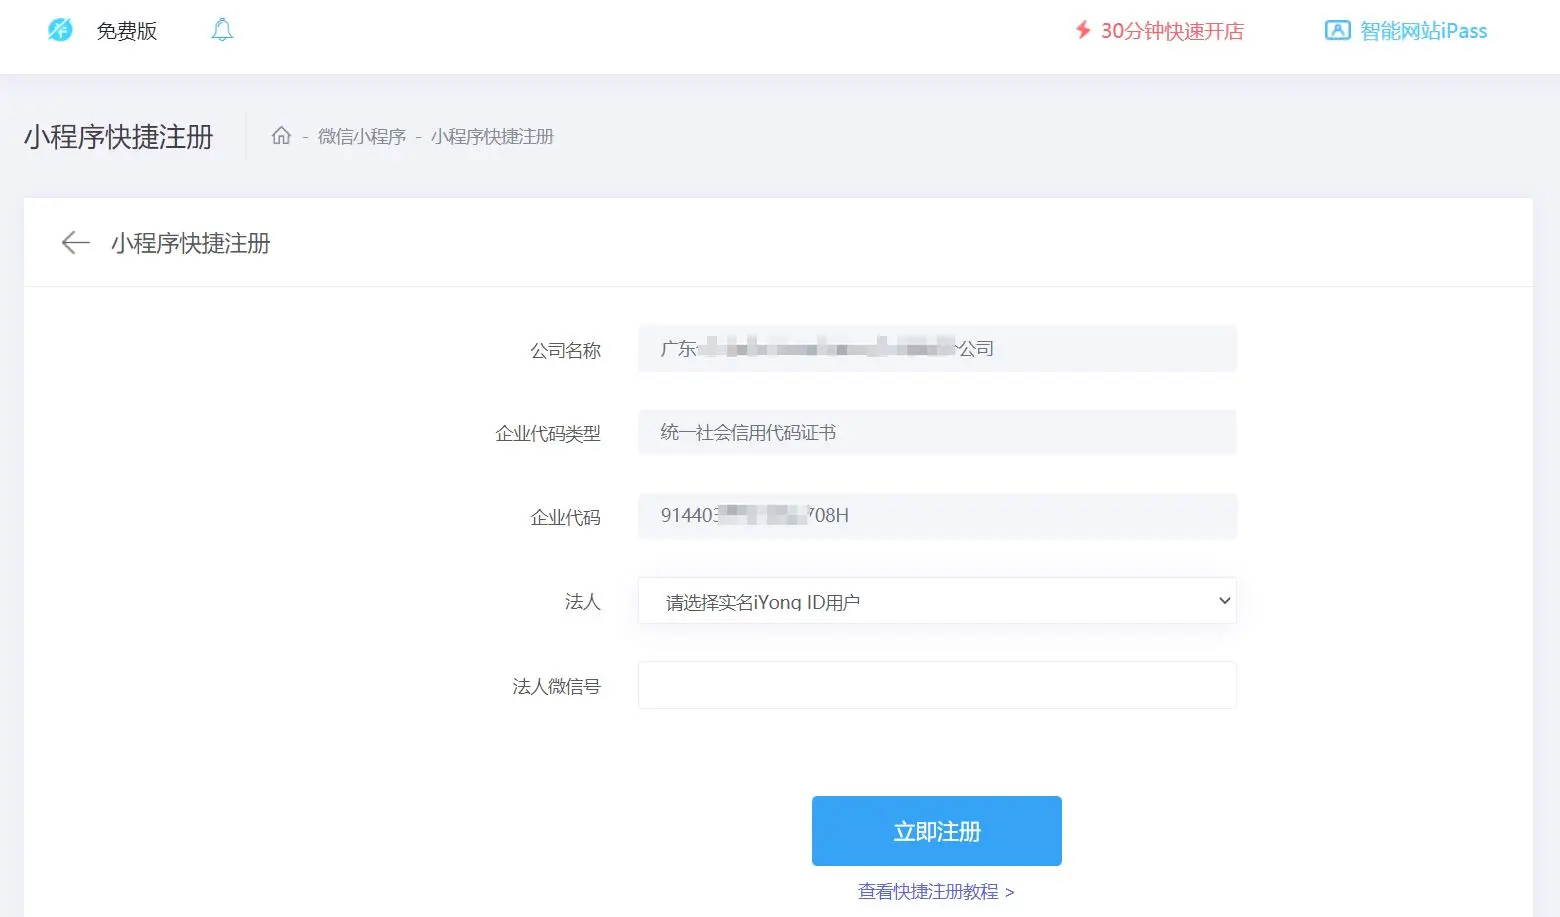The height and width of the screenshot is (917, 1560).
Task: Click the blue logo icon beside 免费版
Action: (60, 30)
